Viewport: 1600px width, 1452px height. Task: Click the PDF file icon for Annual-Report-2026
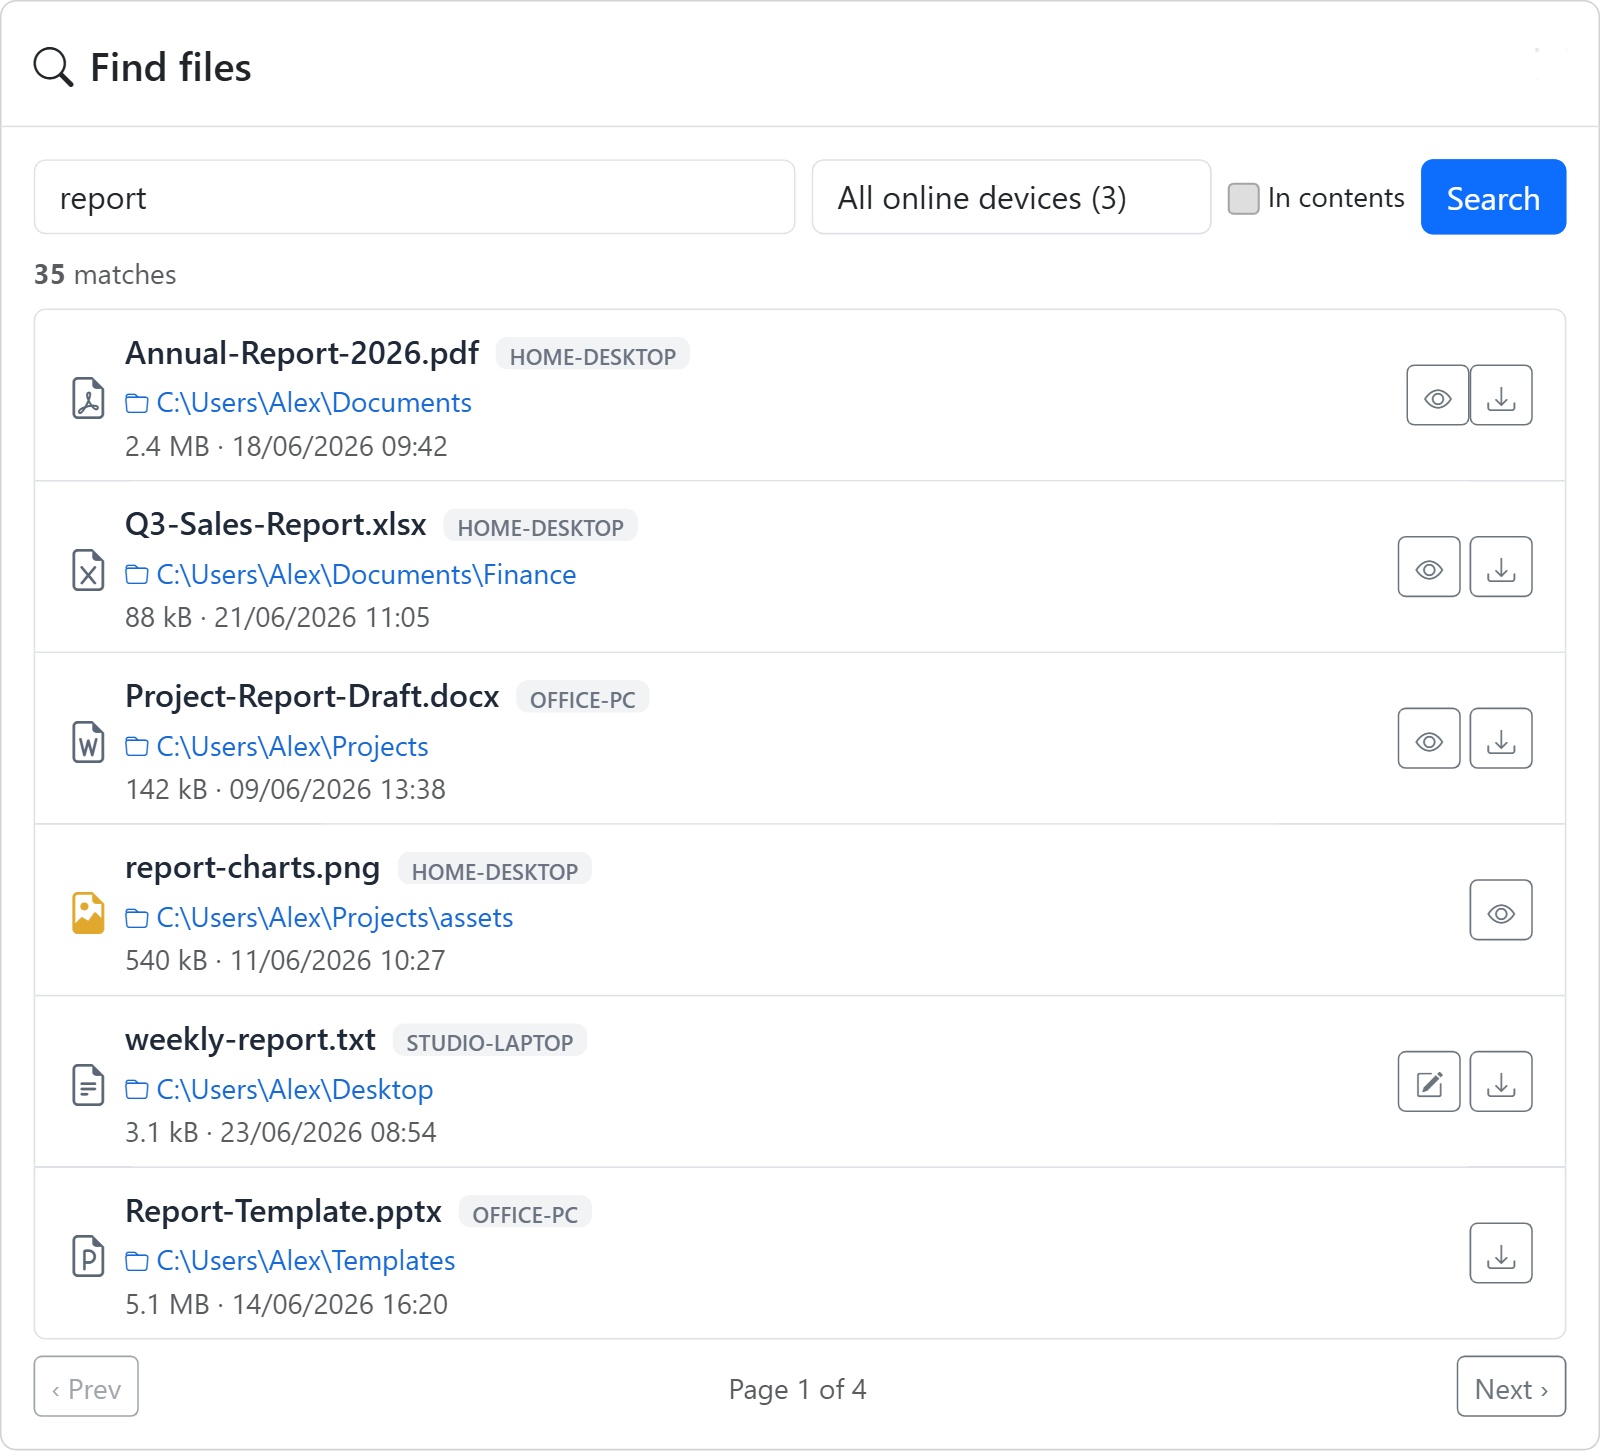tap(88, 398)
